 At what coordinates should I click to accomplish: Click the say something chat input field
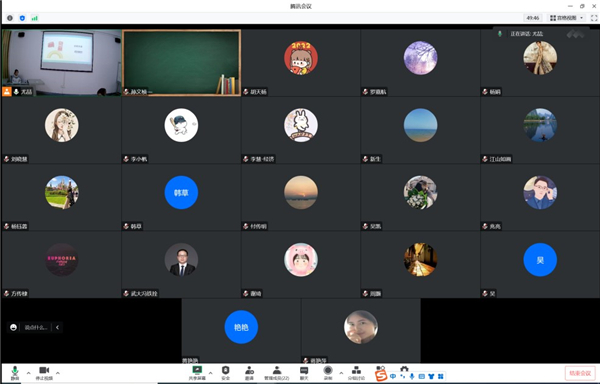point(36,327)
